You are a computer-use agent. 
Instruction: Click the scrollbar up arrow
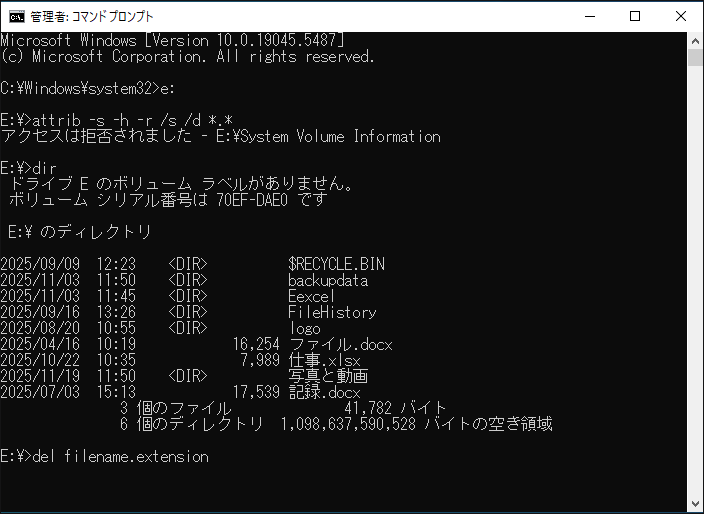(x=695, y=41)
